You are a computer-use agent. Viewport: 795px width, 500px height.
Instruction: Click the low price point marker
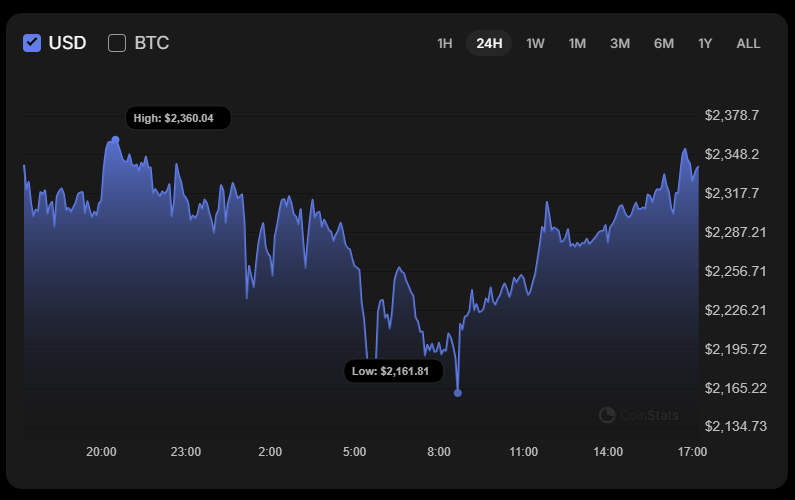tap(458, 393)
